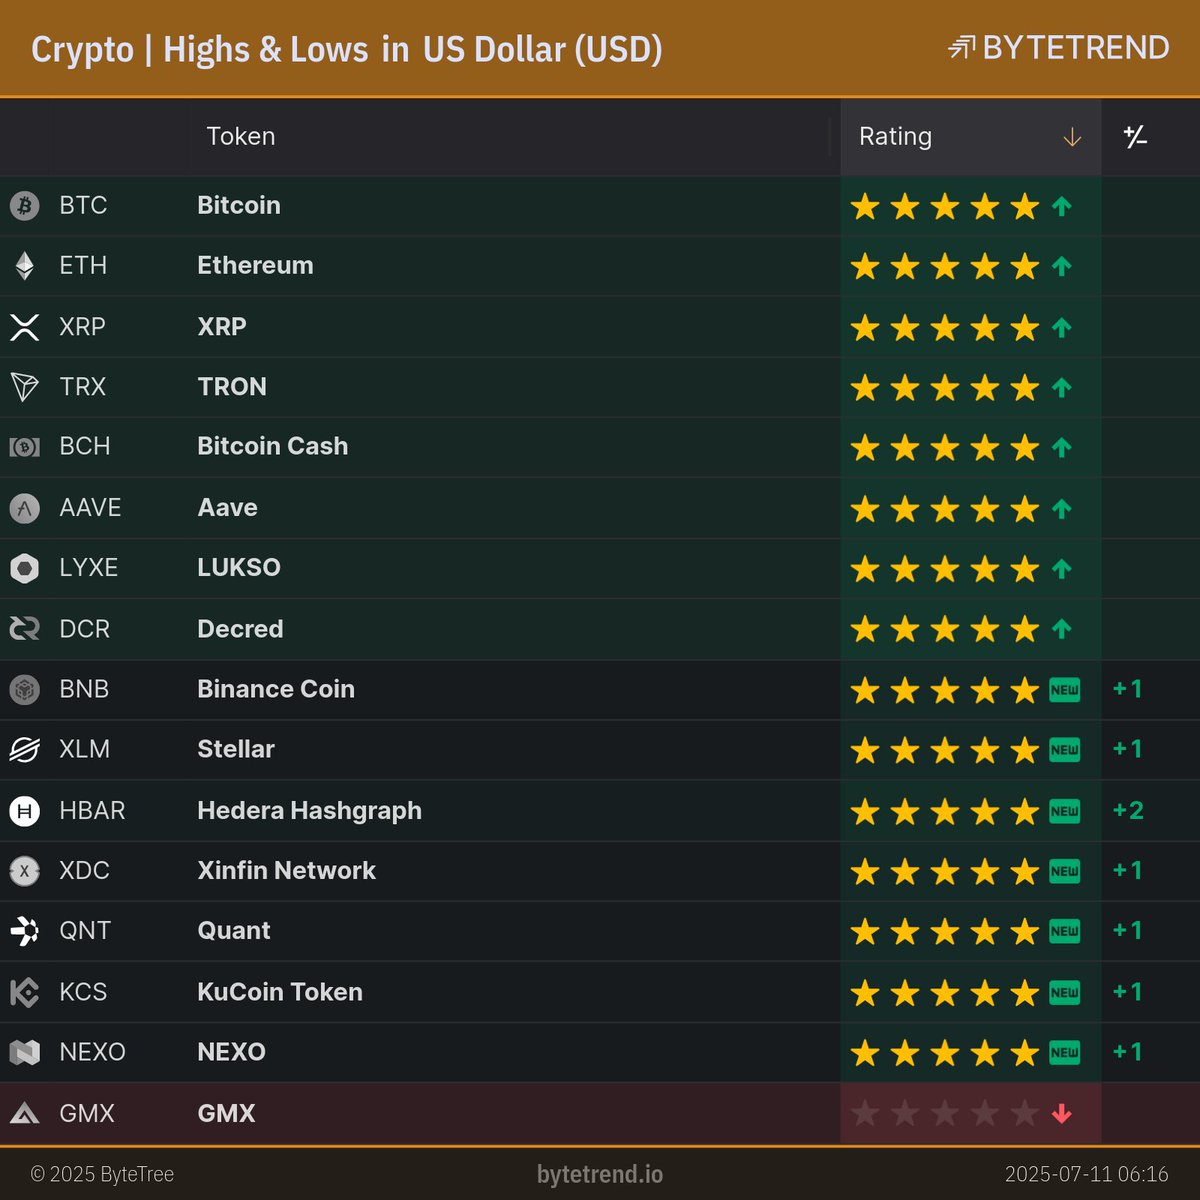Click the +1 change value for XLM
Screen dimensions: 1200x1200
(x=1127, y=749)
